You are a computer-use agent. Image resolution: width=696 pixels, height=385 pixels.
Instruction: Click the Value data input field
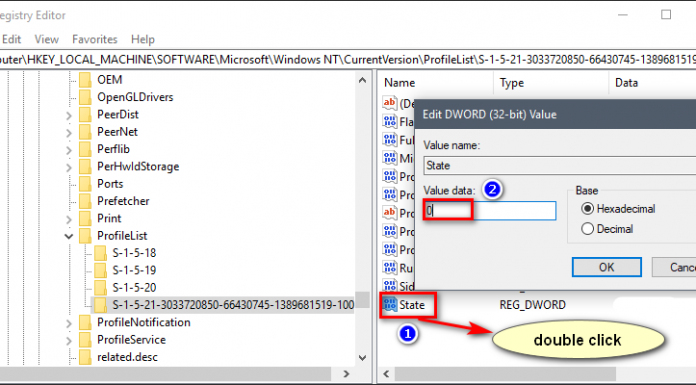click(x=490, y=210)
